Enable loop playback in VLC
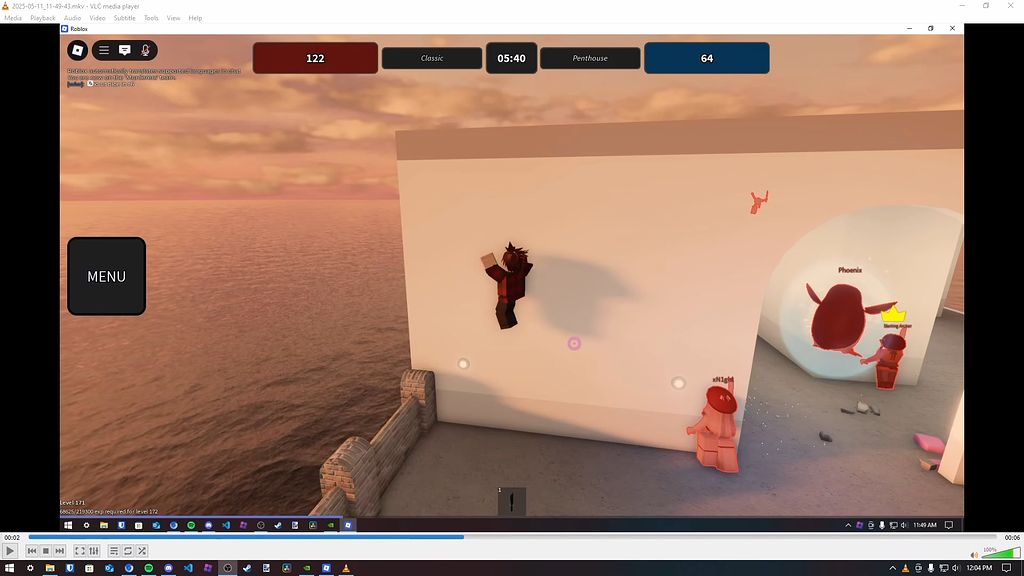1024x576 pixels. click(x=126, y=550)
